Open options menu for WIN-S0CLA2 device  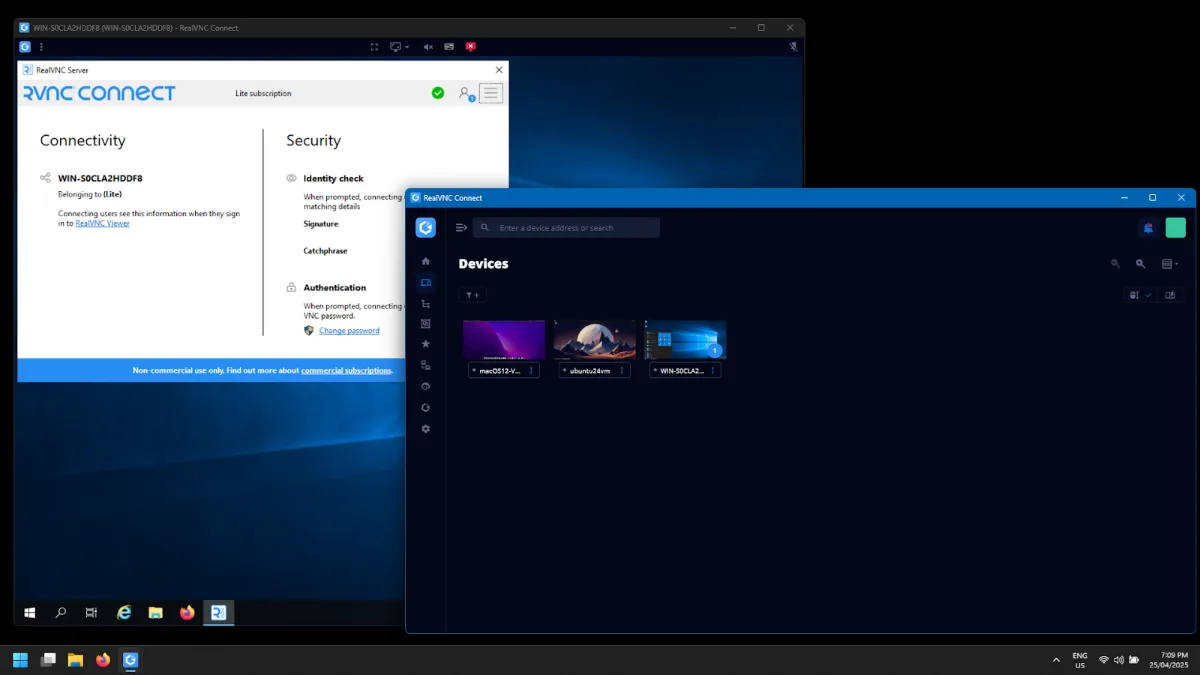click(713, 370)
